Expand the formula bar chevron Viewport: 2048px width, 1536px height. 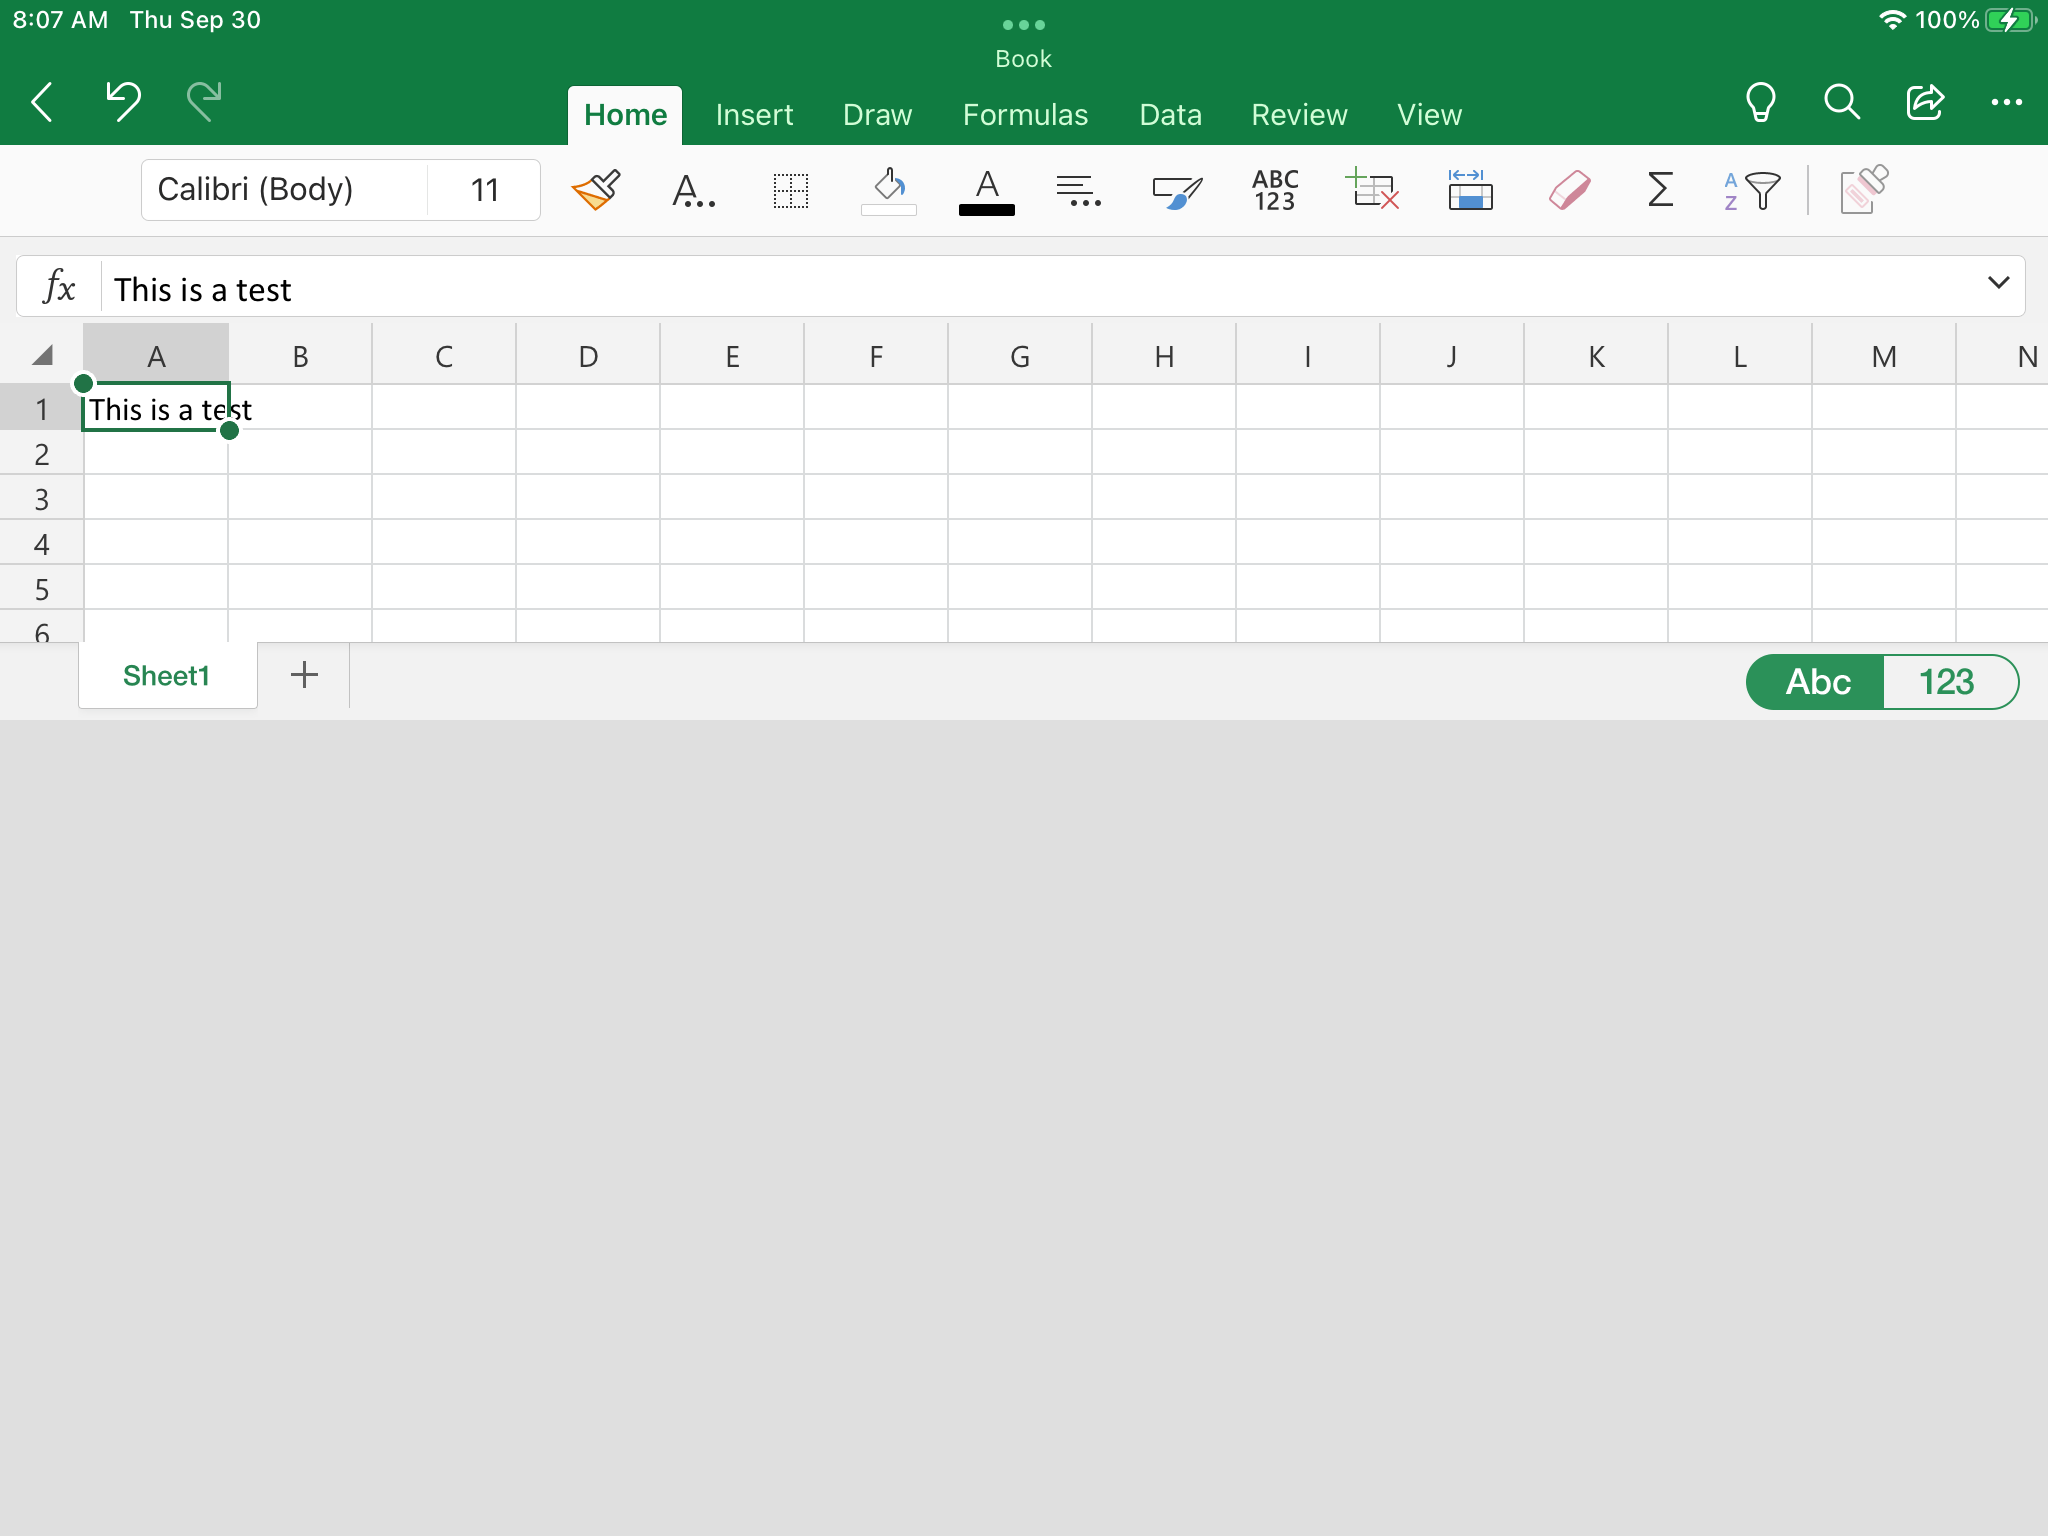click(1998, 283)
